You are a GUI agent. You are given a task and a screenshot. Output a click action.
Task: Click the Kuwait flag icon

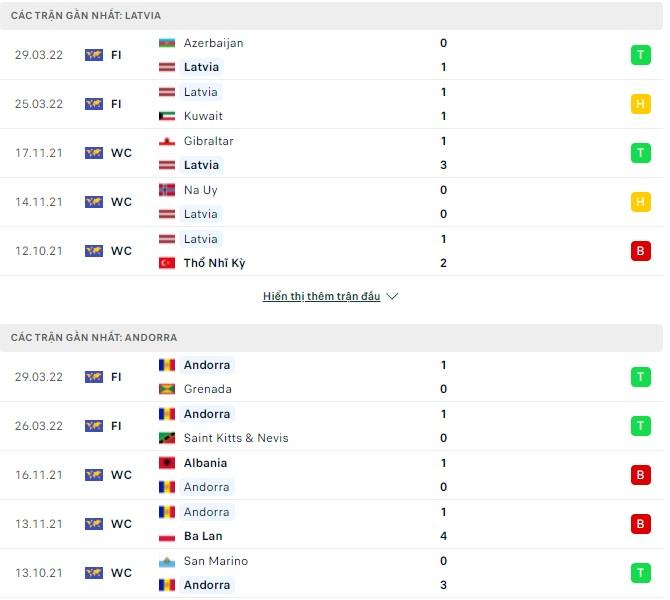167,116
